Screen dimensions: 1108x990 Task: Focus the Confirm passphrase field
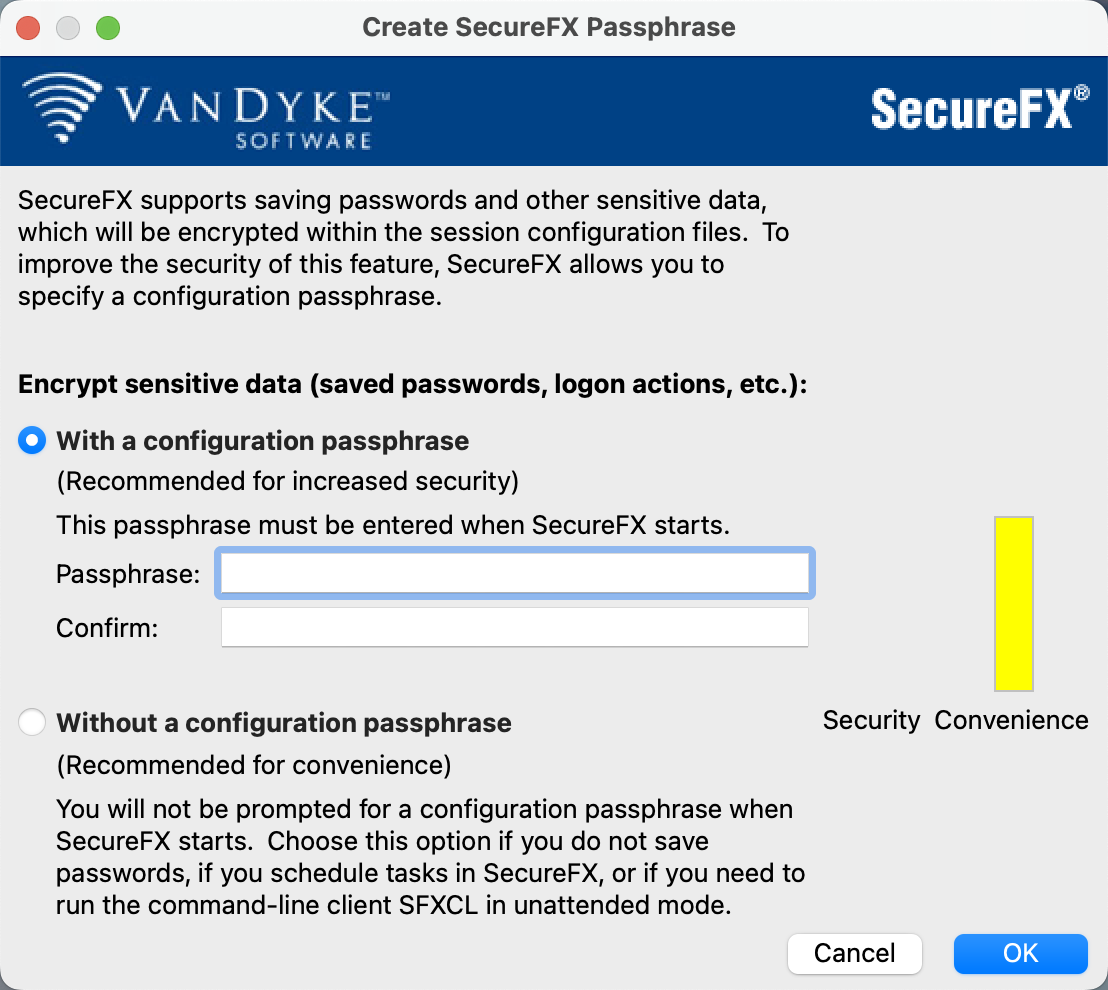coord(514,627)
